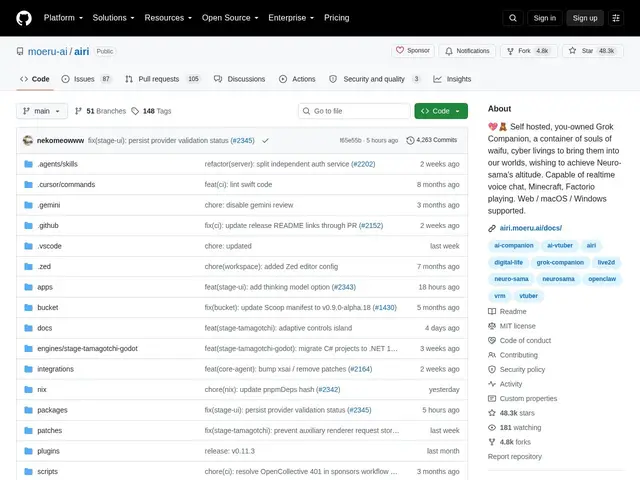640x480 pixels.
Task: Select the vtuber topic tag
Action: pyautogui.click(x=528, y=296)
